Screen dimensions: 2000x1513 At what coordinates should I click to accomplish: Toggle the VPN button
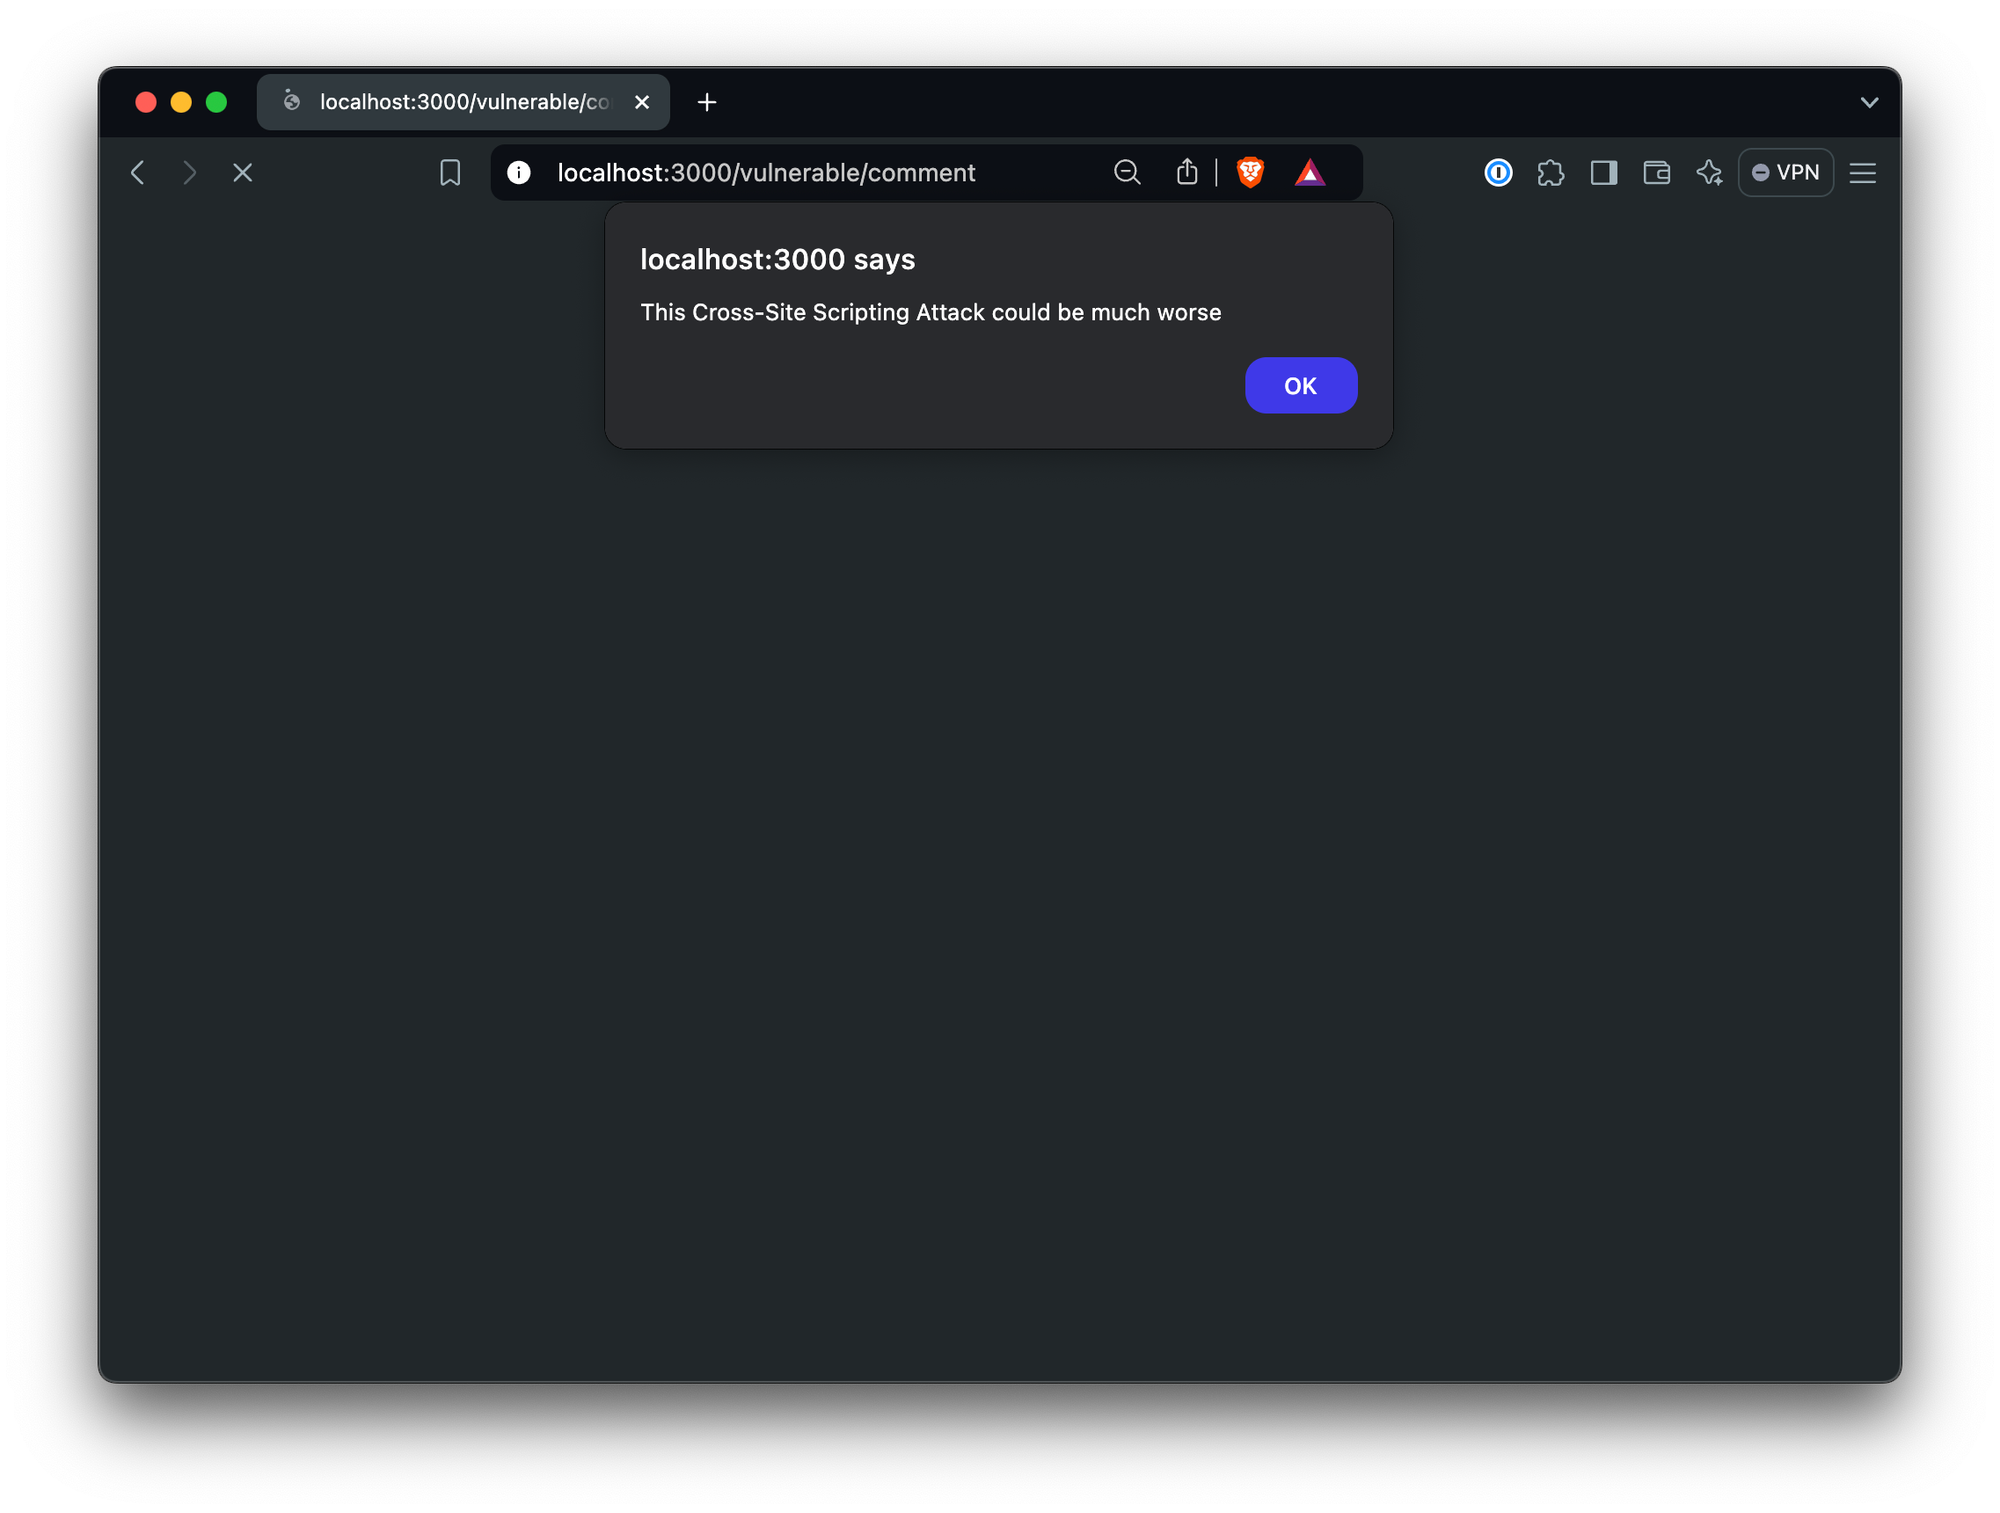(x=1786, y=173)
